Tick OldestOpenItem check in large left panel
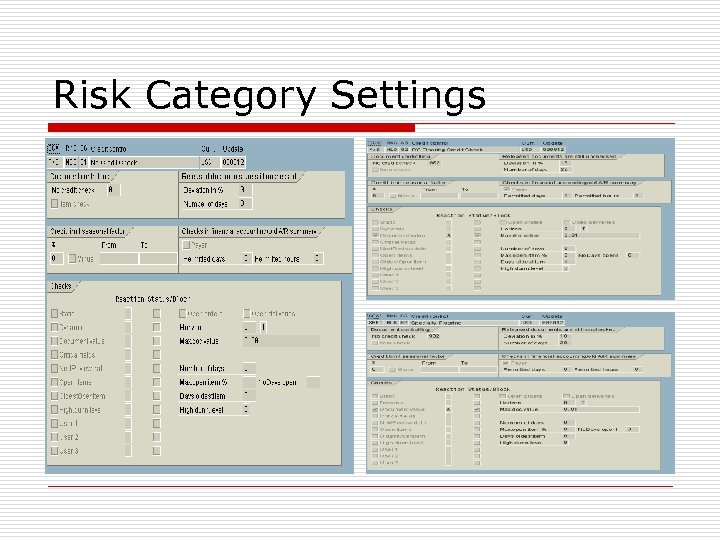Image resolution: width=720 pixels, height=540 pixels. (55, 396)
